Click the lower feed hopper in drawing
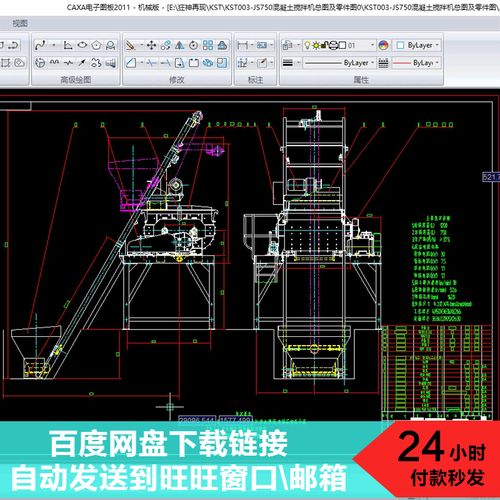This screenshot has width=500, height=500. (x=36, y=353)
